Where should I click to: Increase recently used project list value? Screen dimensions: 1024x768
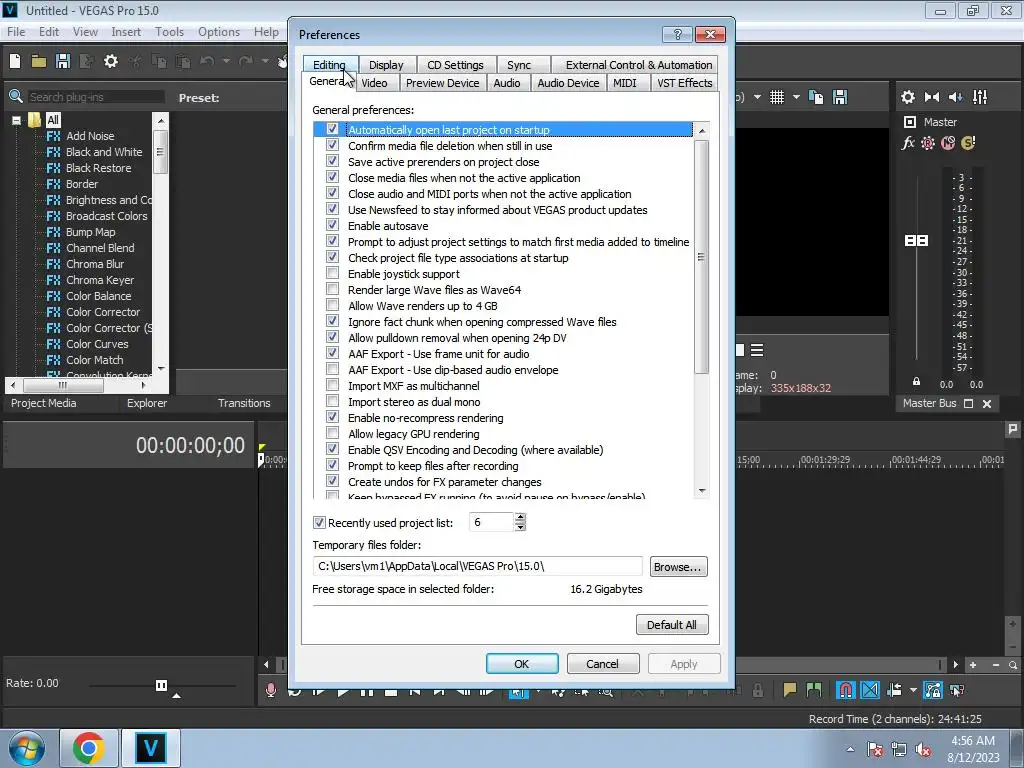pyautogui.click(x=520, y=517)
